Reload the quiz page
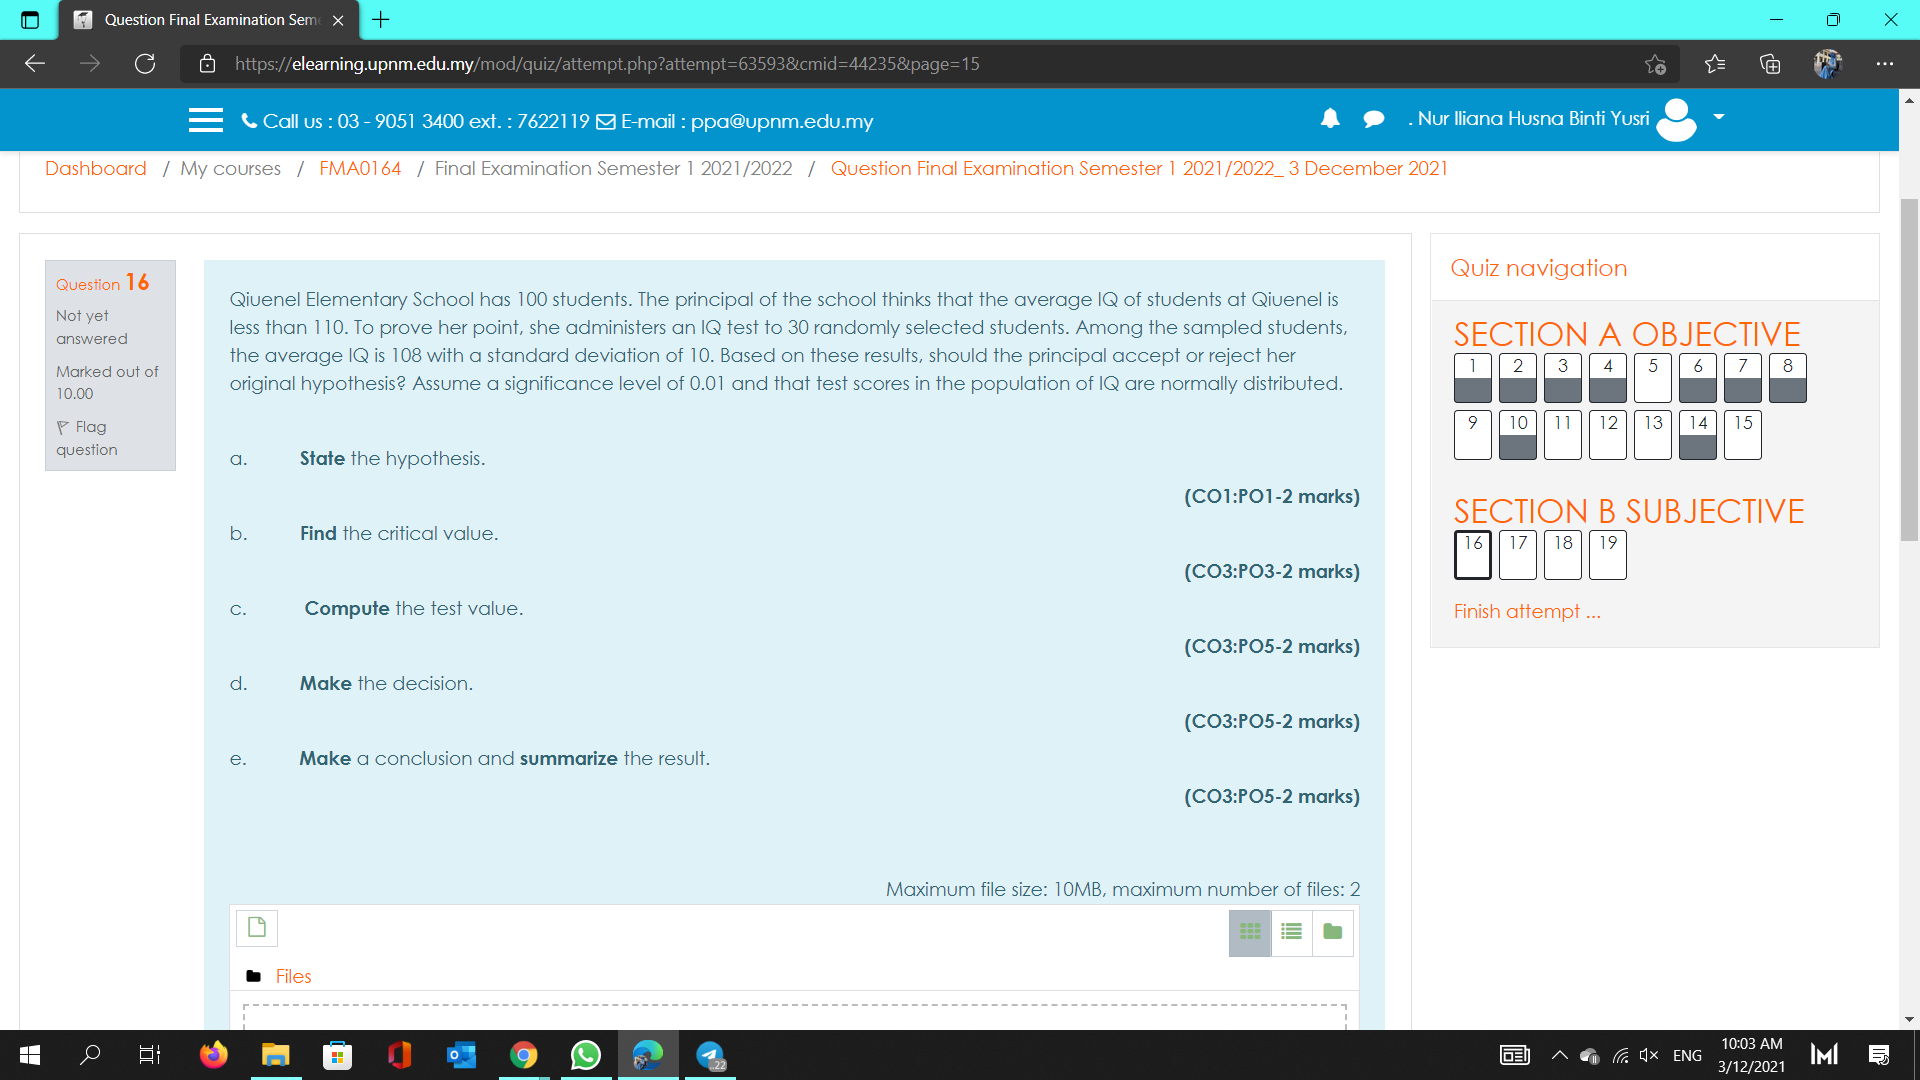This screenshot has height=1080, width=1920. (x=145, y=63)
